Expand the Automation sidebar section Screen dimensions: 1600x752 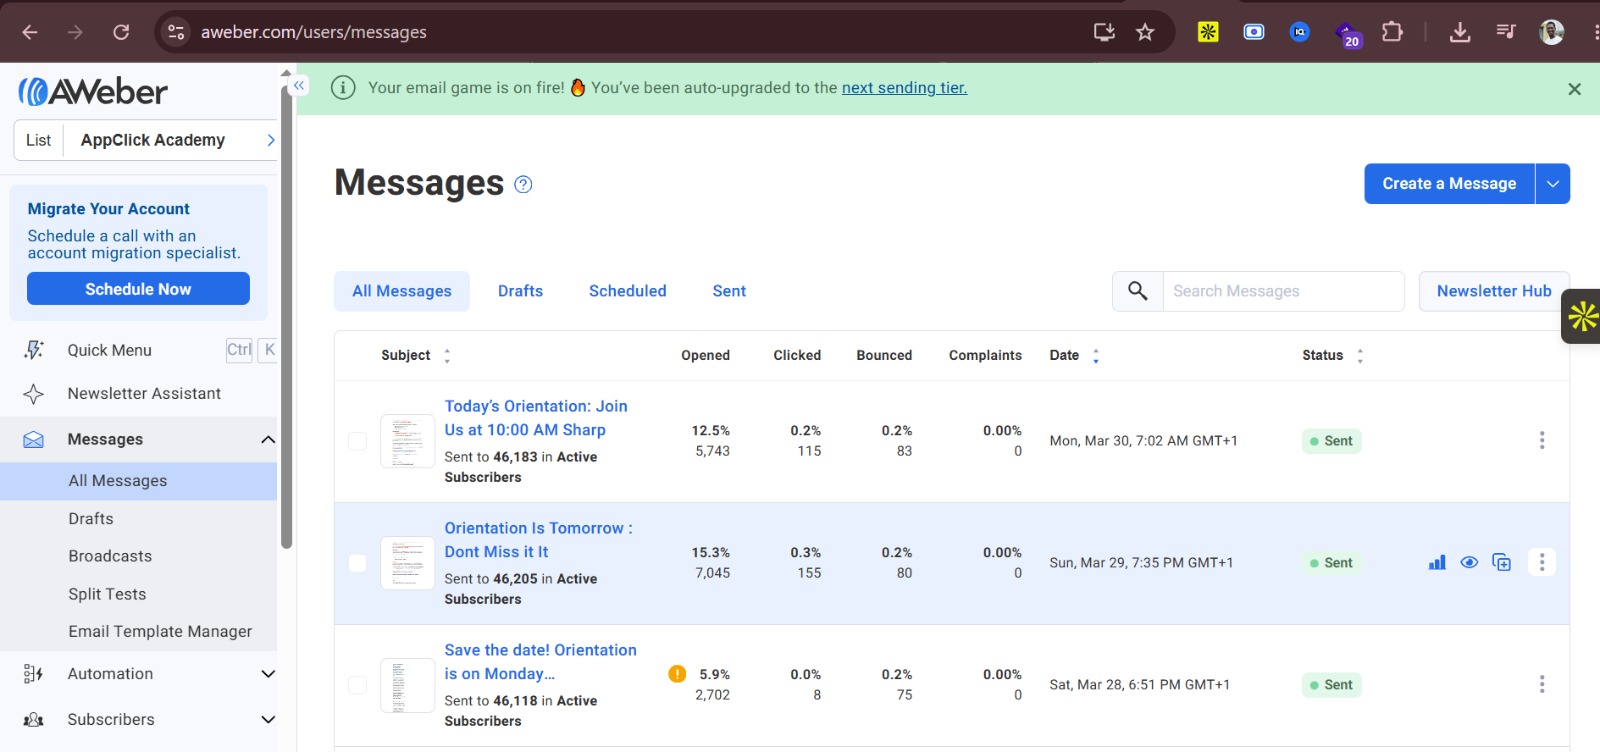267,674
